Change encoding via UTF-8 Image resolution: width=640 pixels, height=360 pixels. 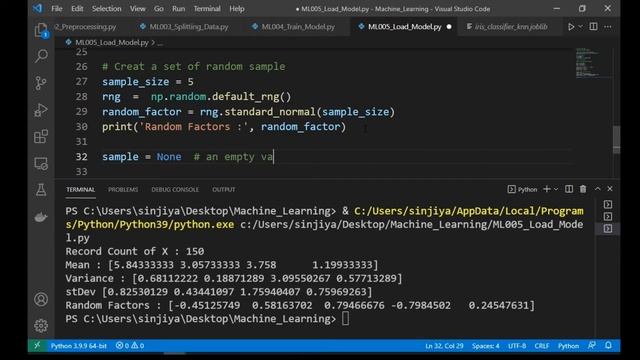point(517,346)
